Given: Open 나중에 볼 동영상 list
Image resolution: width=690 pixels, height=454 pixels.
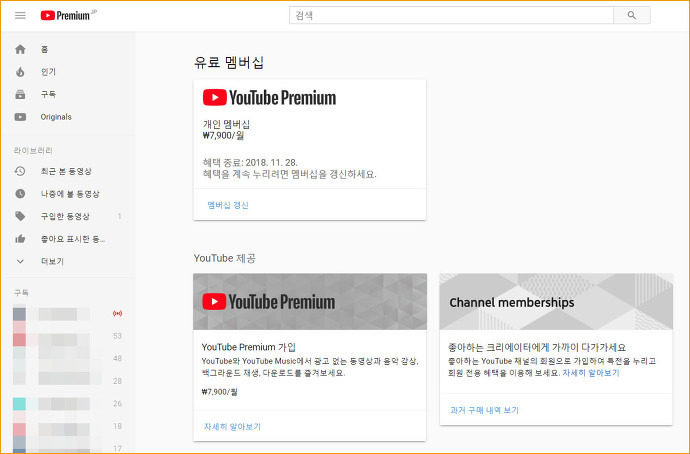Looking at the screenshot, I should tap(68, 194).
